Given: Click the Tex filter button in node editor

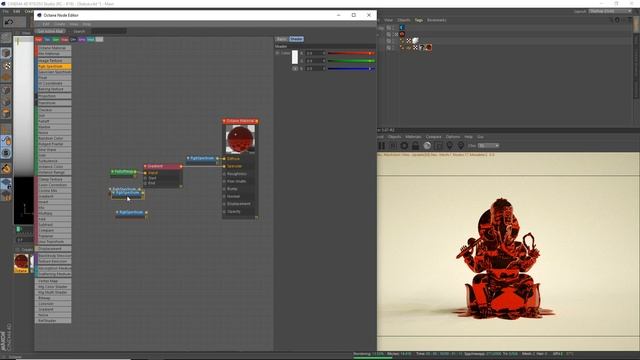Looking at the screenshot, I should pyautogui.click(x=47, y=40).
